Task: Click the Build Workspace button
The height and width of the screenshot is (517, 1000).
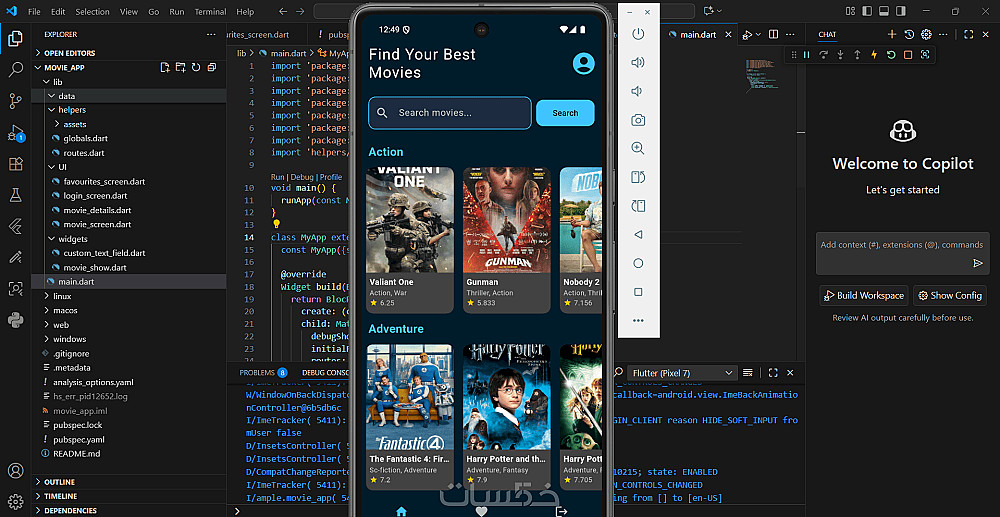Action: (x=863, y=295)
